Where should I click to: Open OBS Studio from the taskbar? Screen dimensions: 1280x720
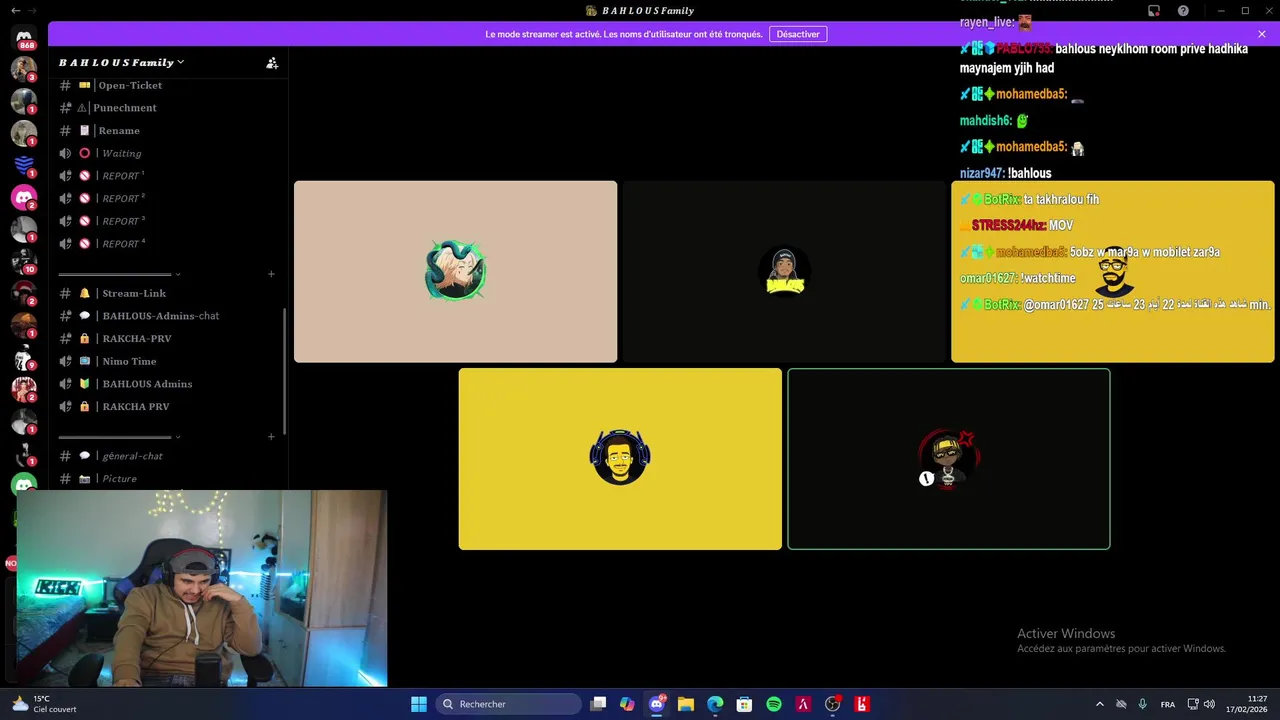pos(832,704)
